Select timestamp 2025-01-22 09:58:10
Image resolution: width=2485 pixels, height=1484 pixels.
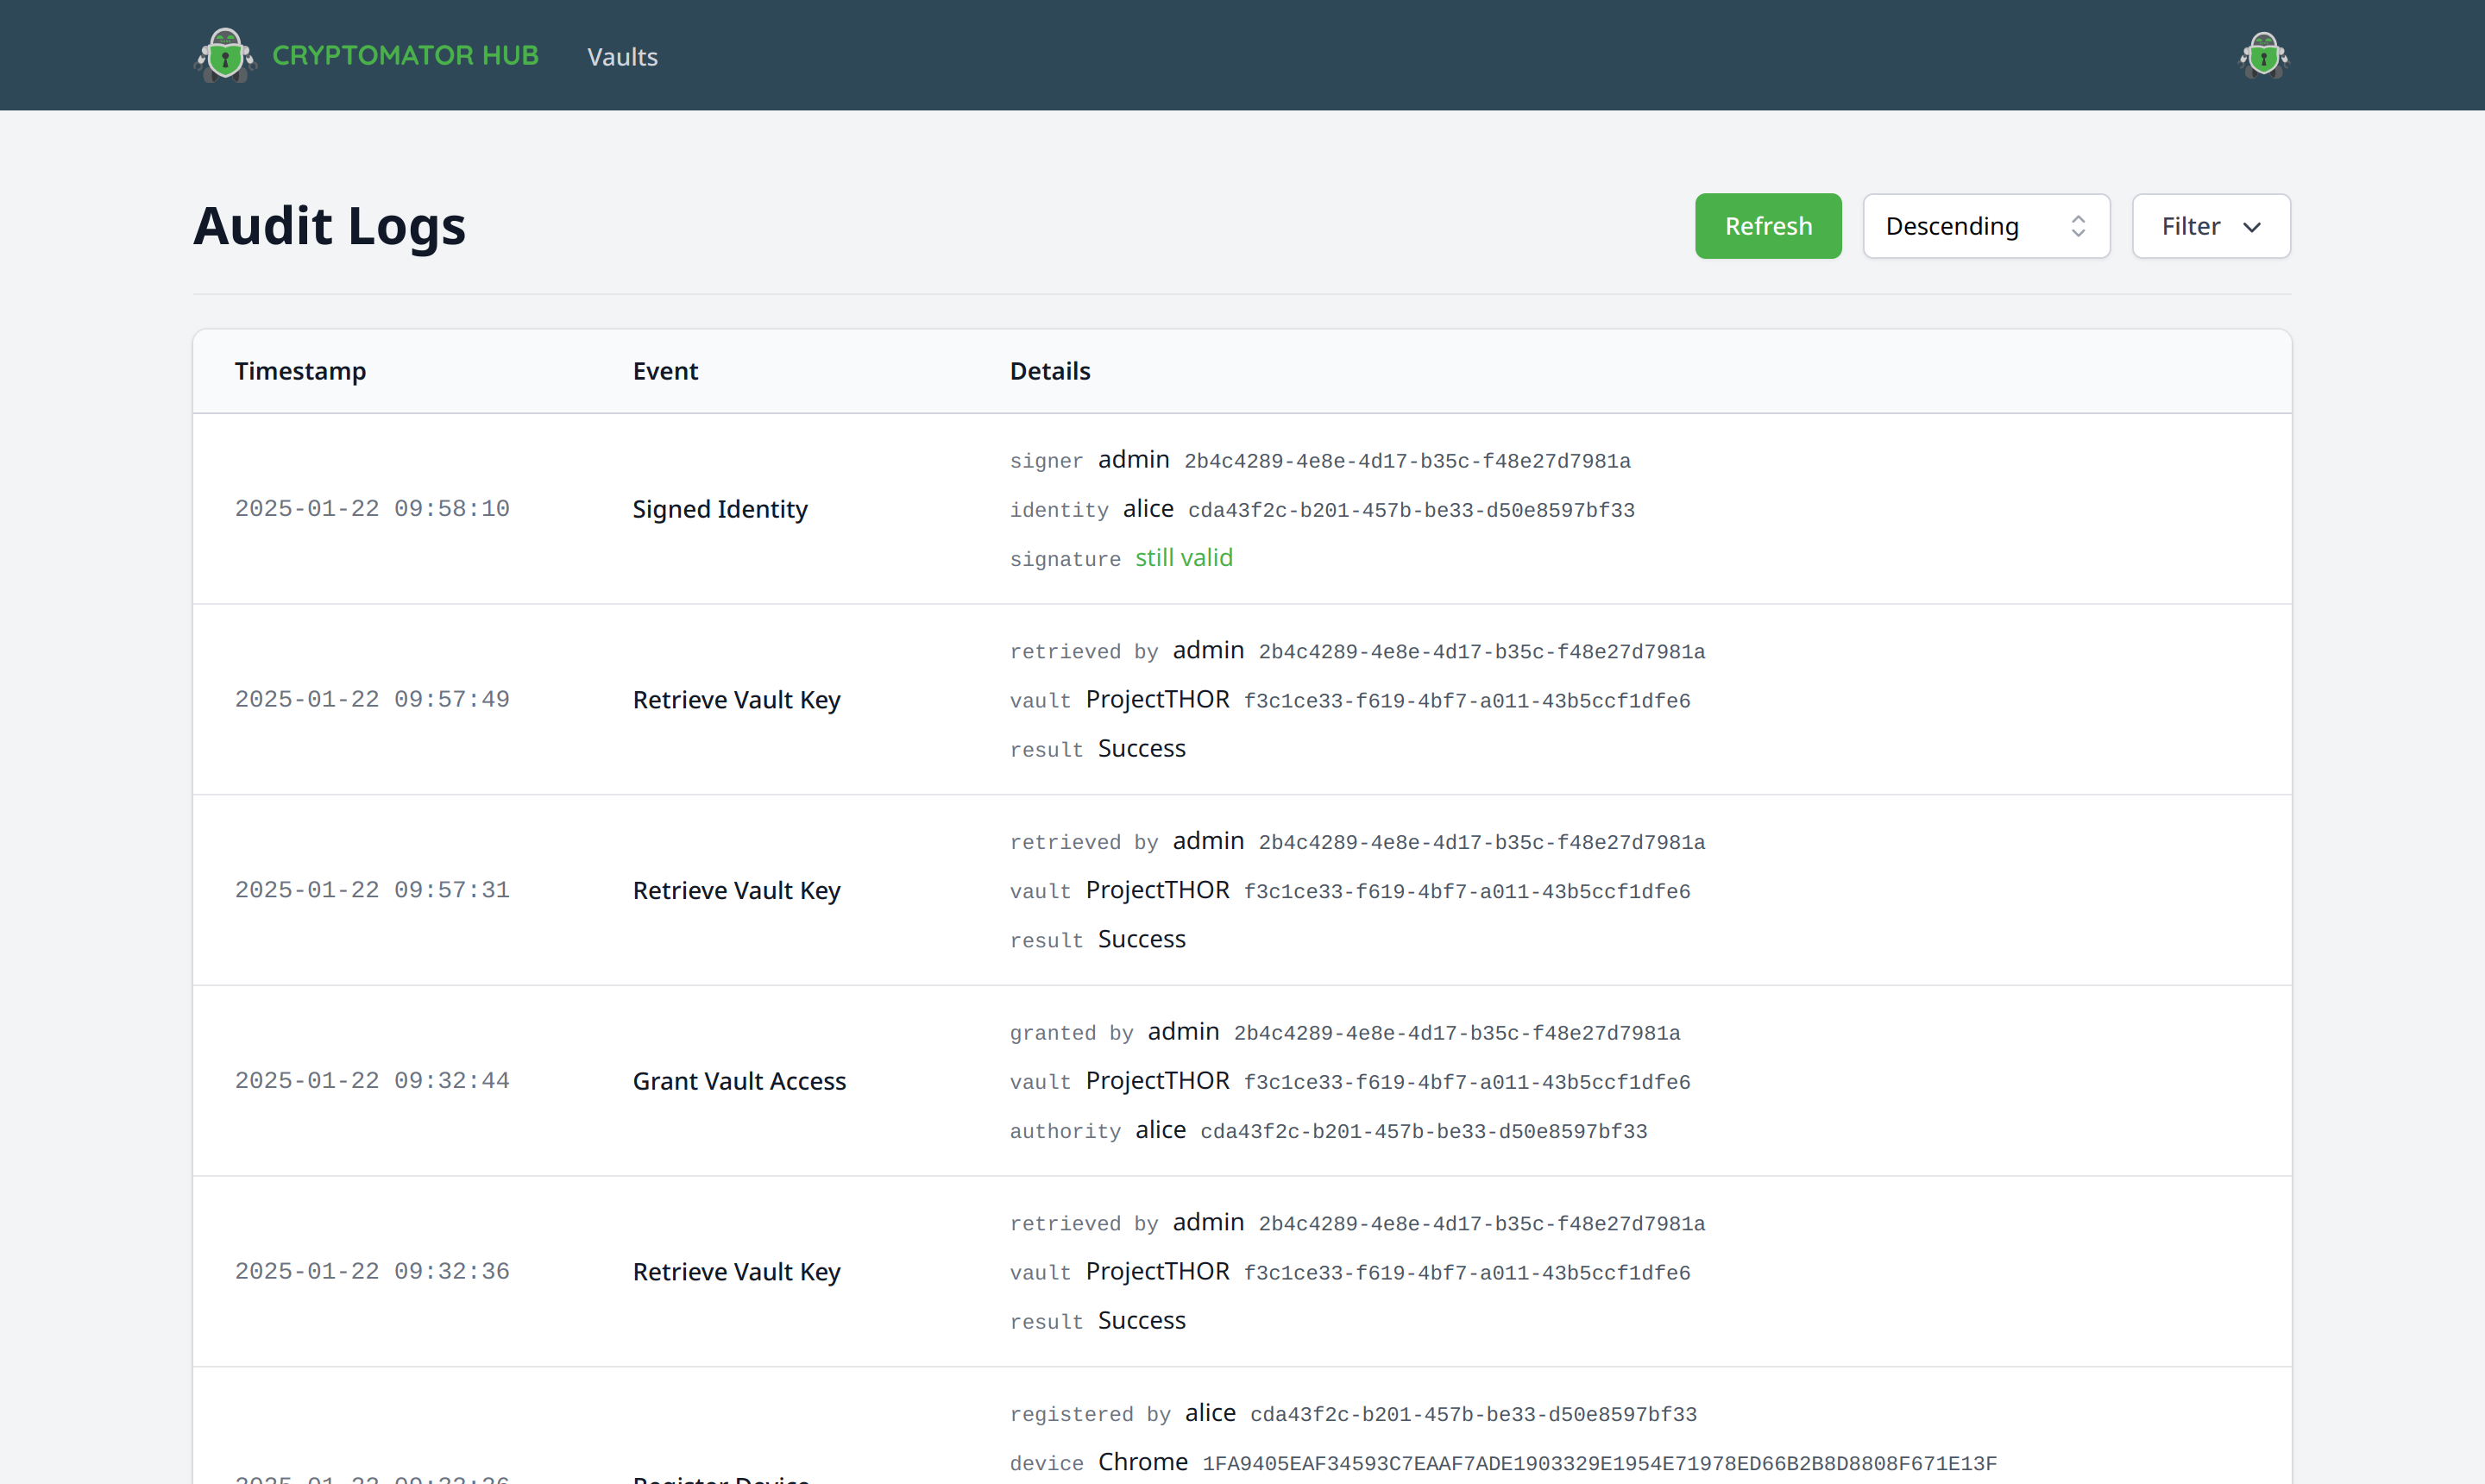372,509
